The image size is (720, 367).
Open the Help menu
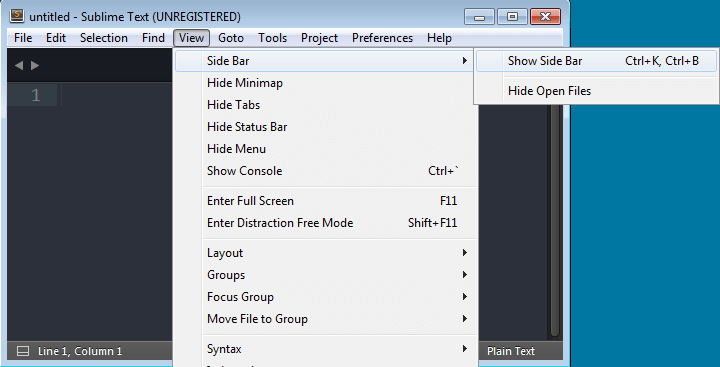(x=439, y=38)
